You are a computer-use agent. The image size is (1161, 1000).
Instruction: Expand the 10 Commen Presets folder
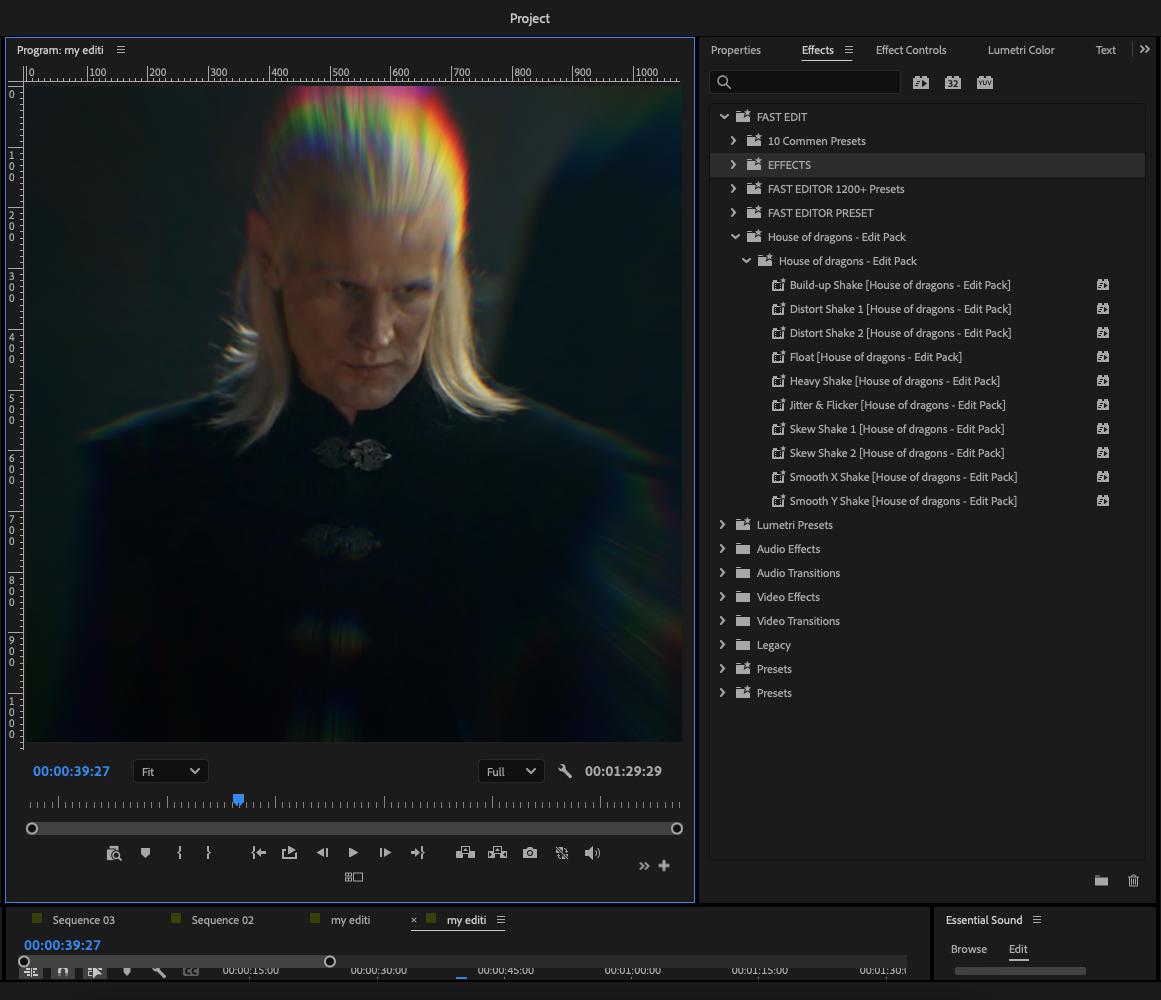(733, 141)
